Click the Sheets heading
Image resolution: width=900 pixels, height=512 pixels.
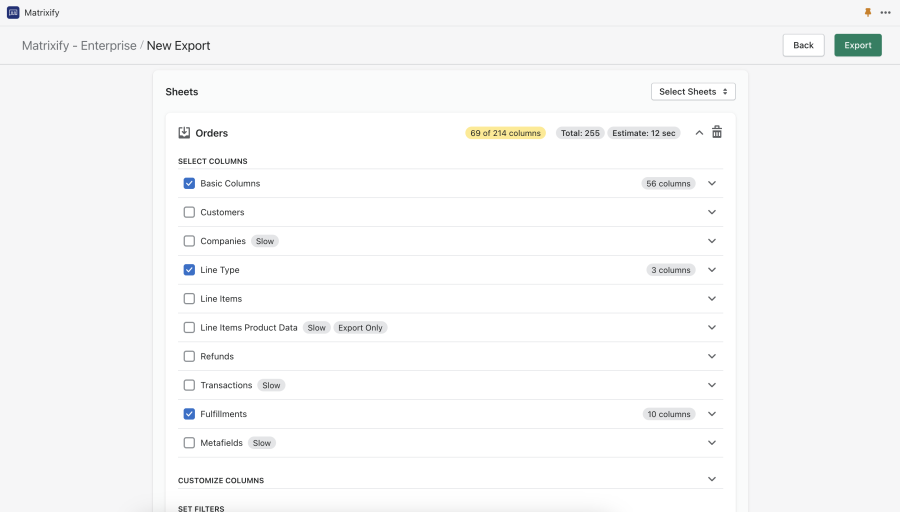[181, 92]
